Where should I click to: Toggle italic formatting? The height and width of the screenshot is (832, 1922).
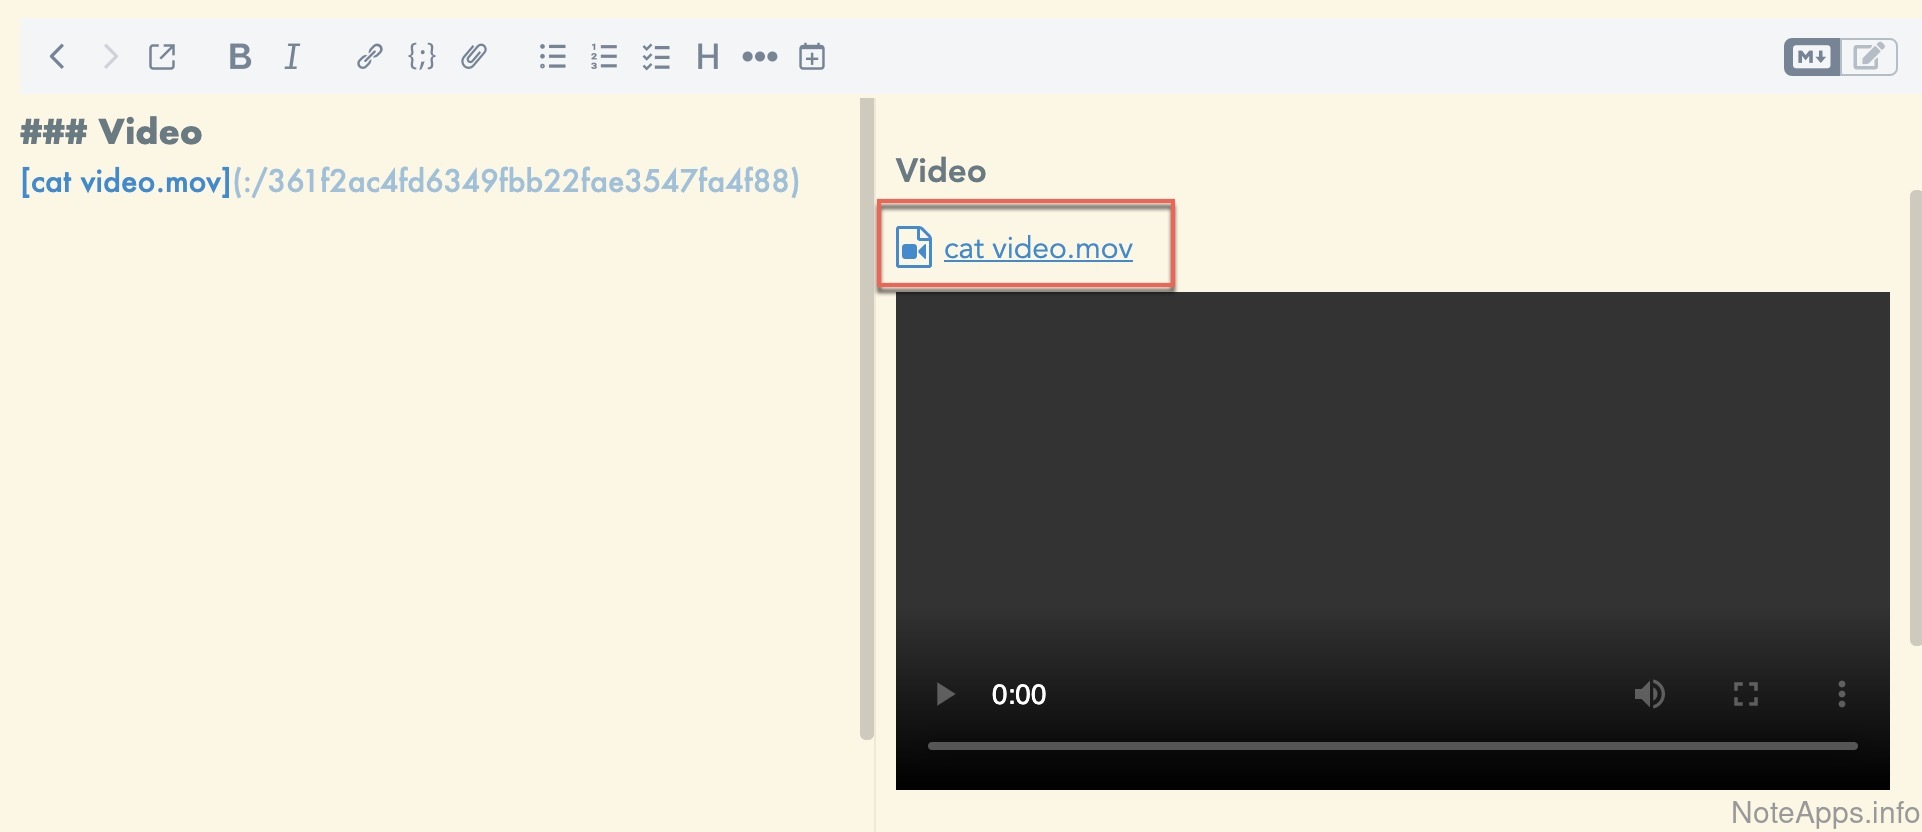292,57
